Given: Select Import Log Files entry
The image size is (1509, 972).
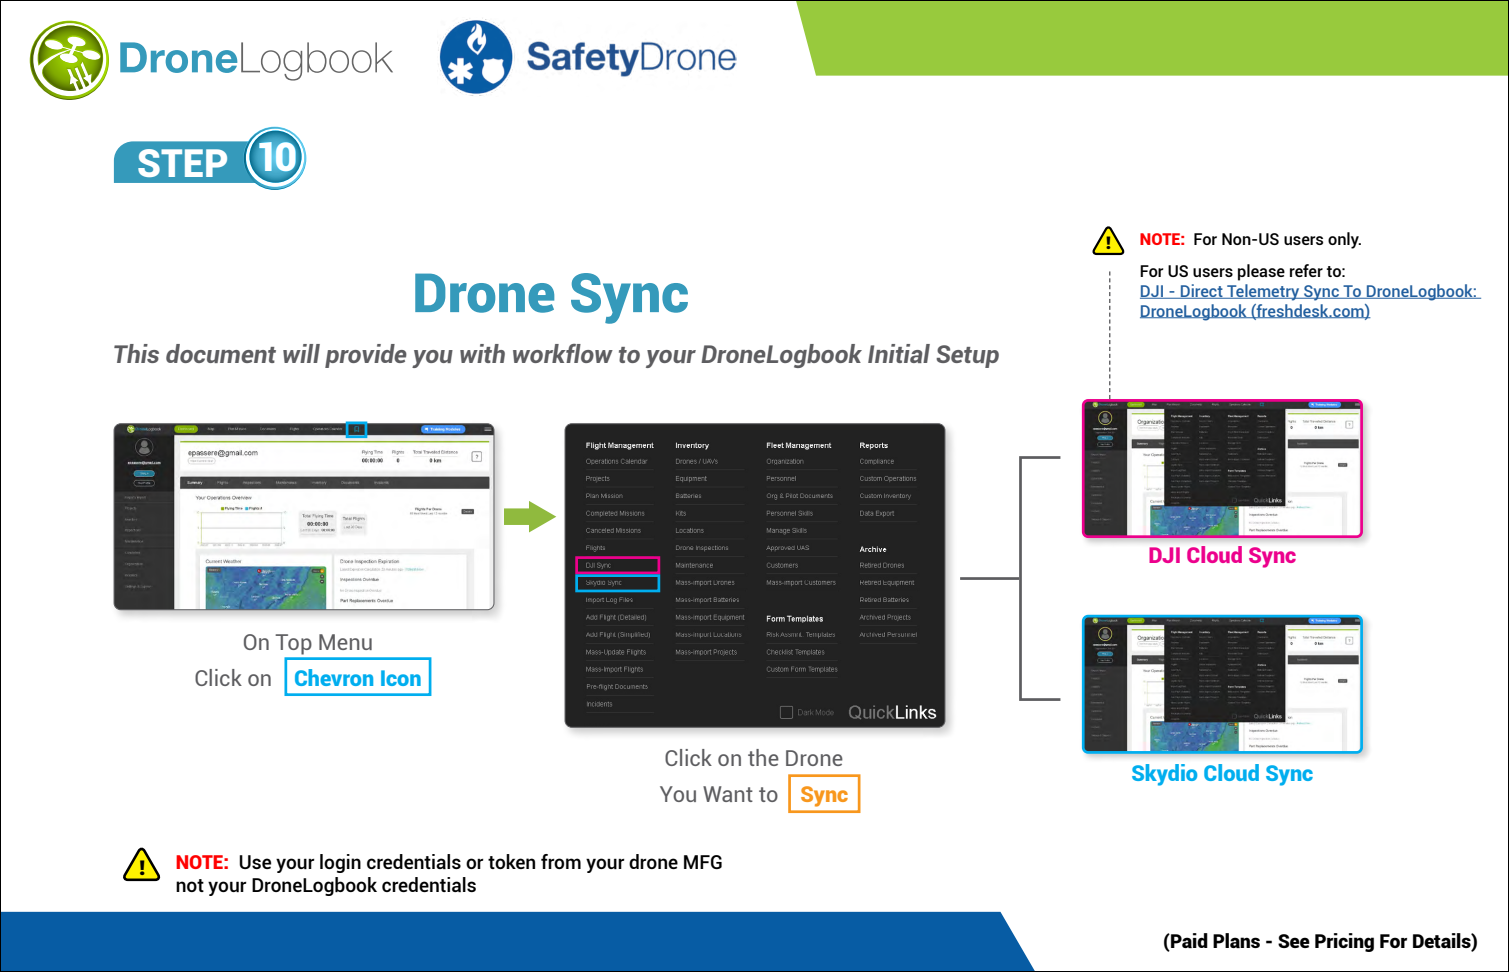Looking at the screenshot, I should [x=609, y=600].
